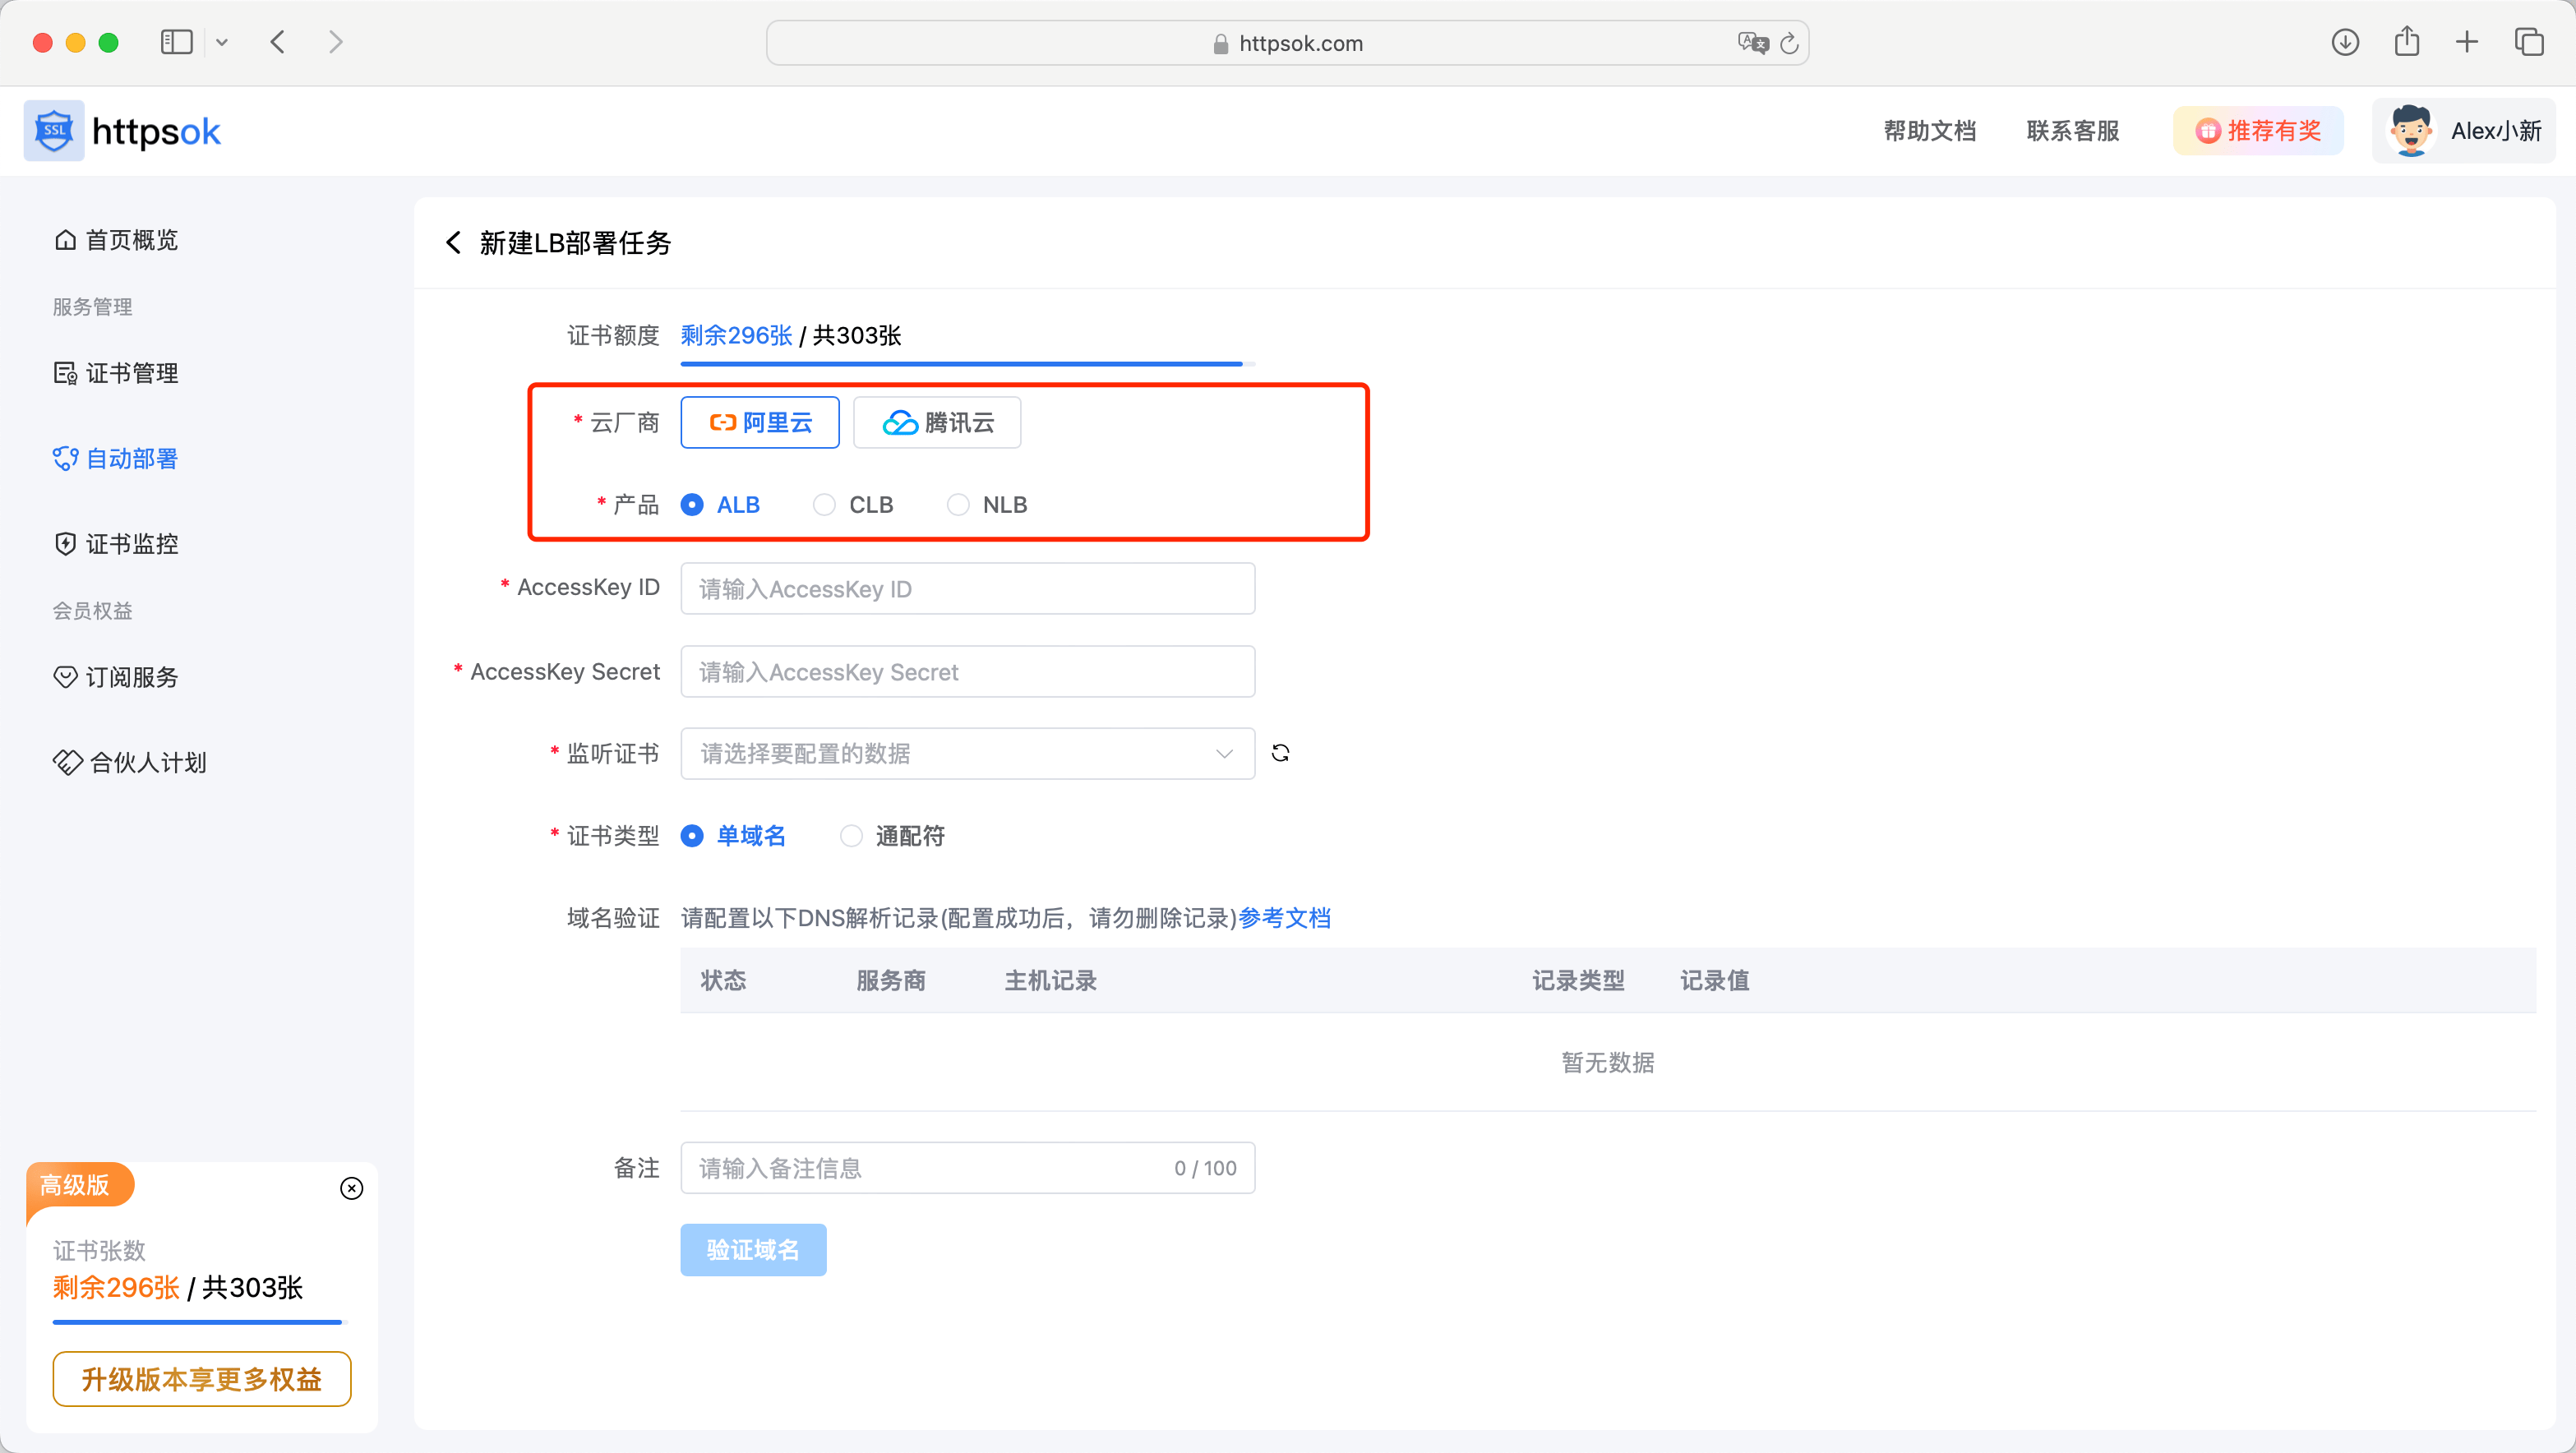The height and width of the screenshot is (1453, 2576).
Task: Select 腾讯云 as cloud vendor
Action: pos(937,422)
